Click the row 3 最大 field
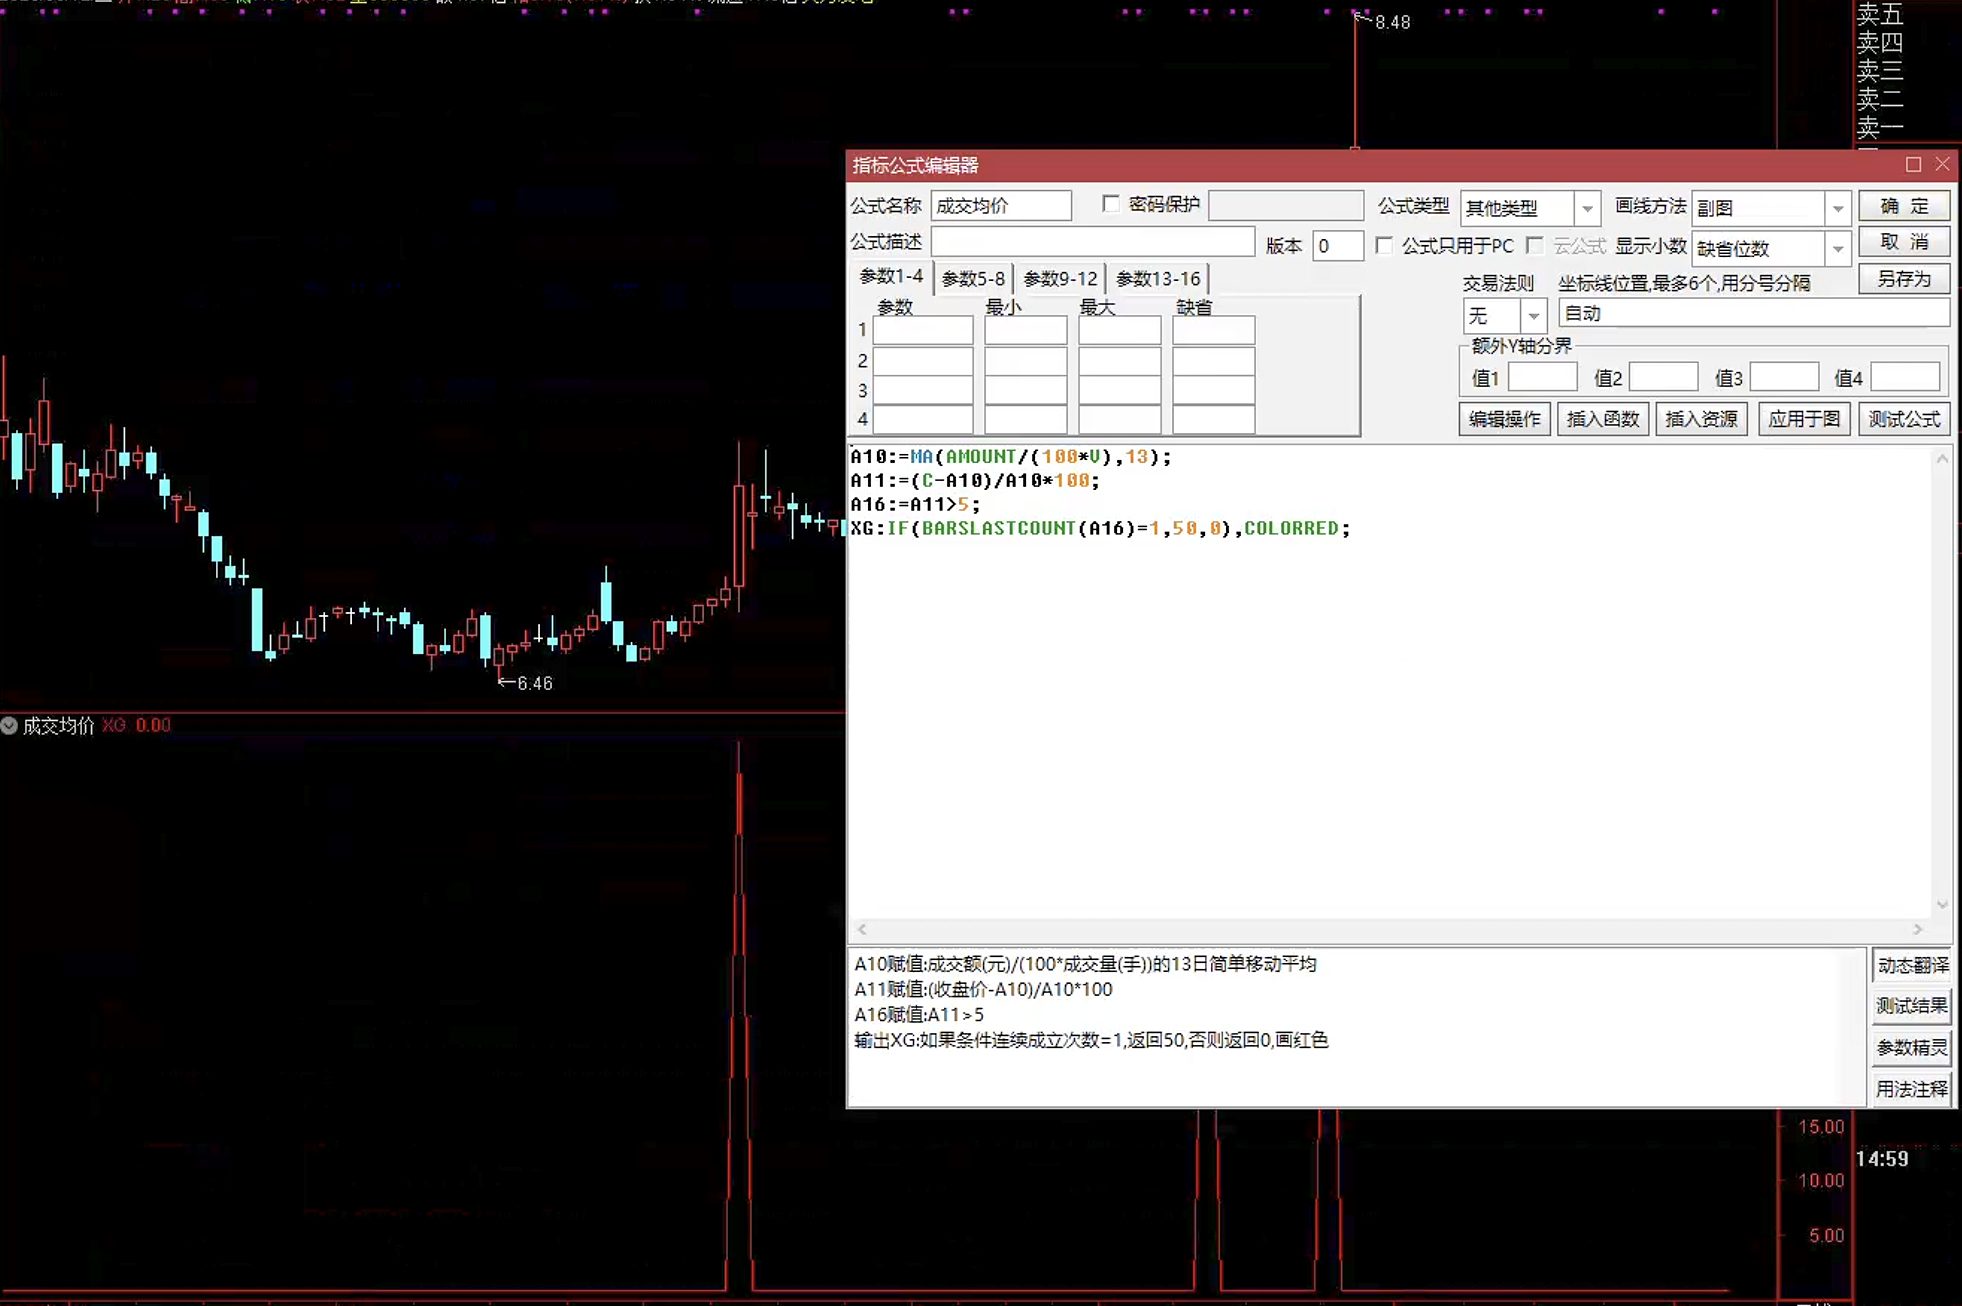The image size is (1962, 1306). (1119, 390)
